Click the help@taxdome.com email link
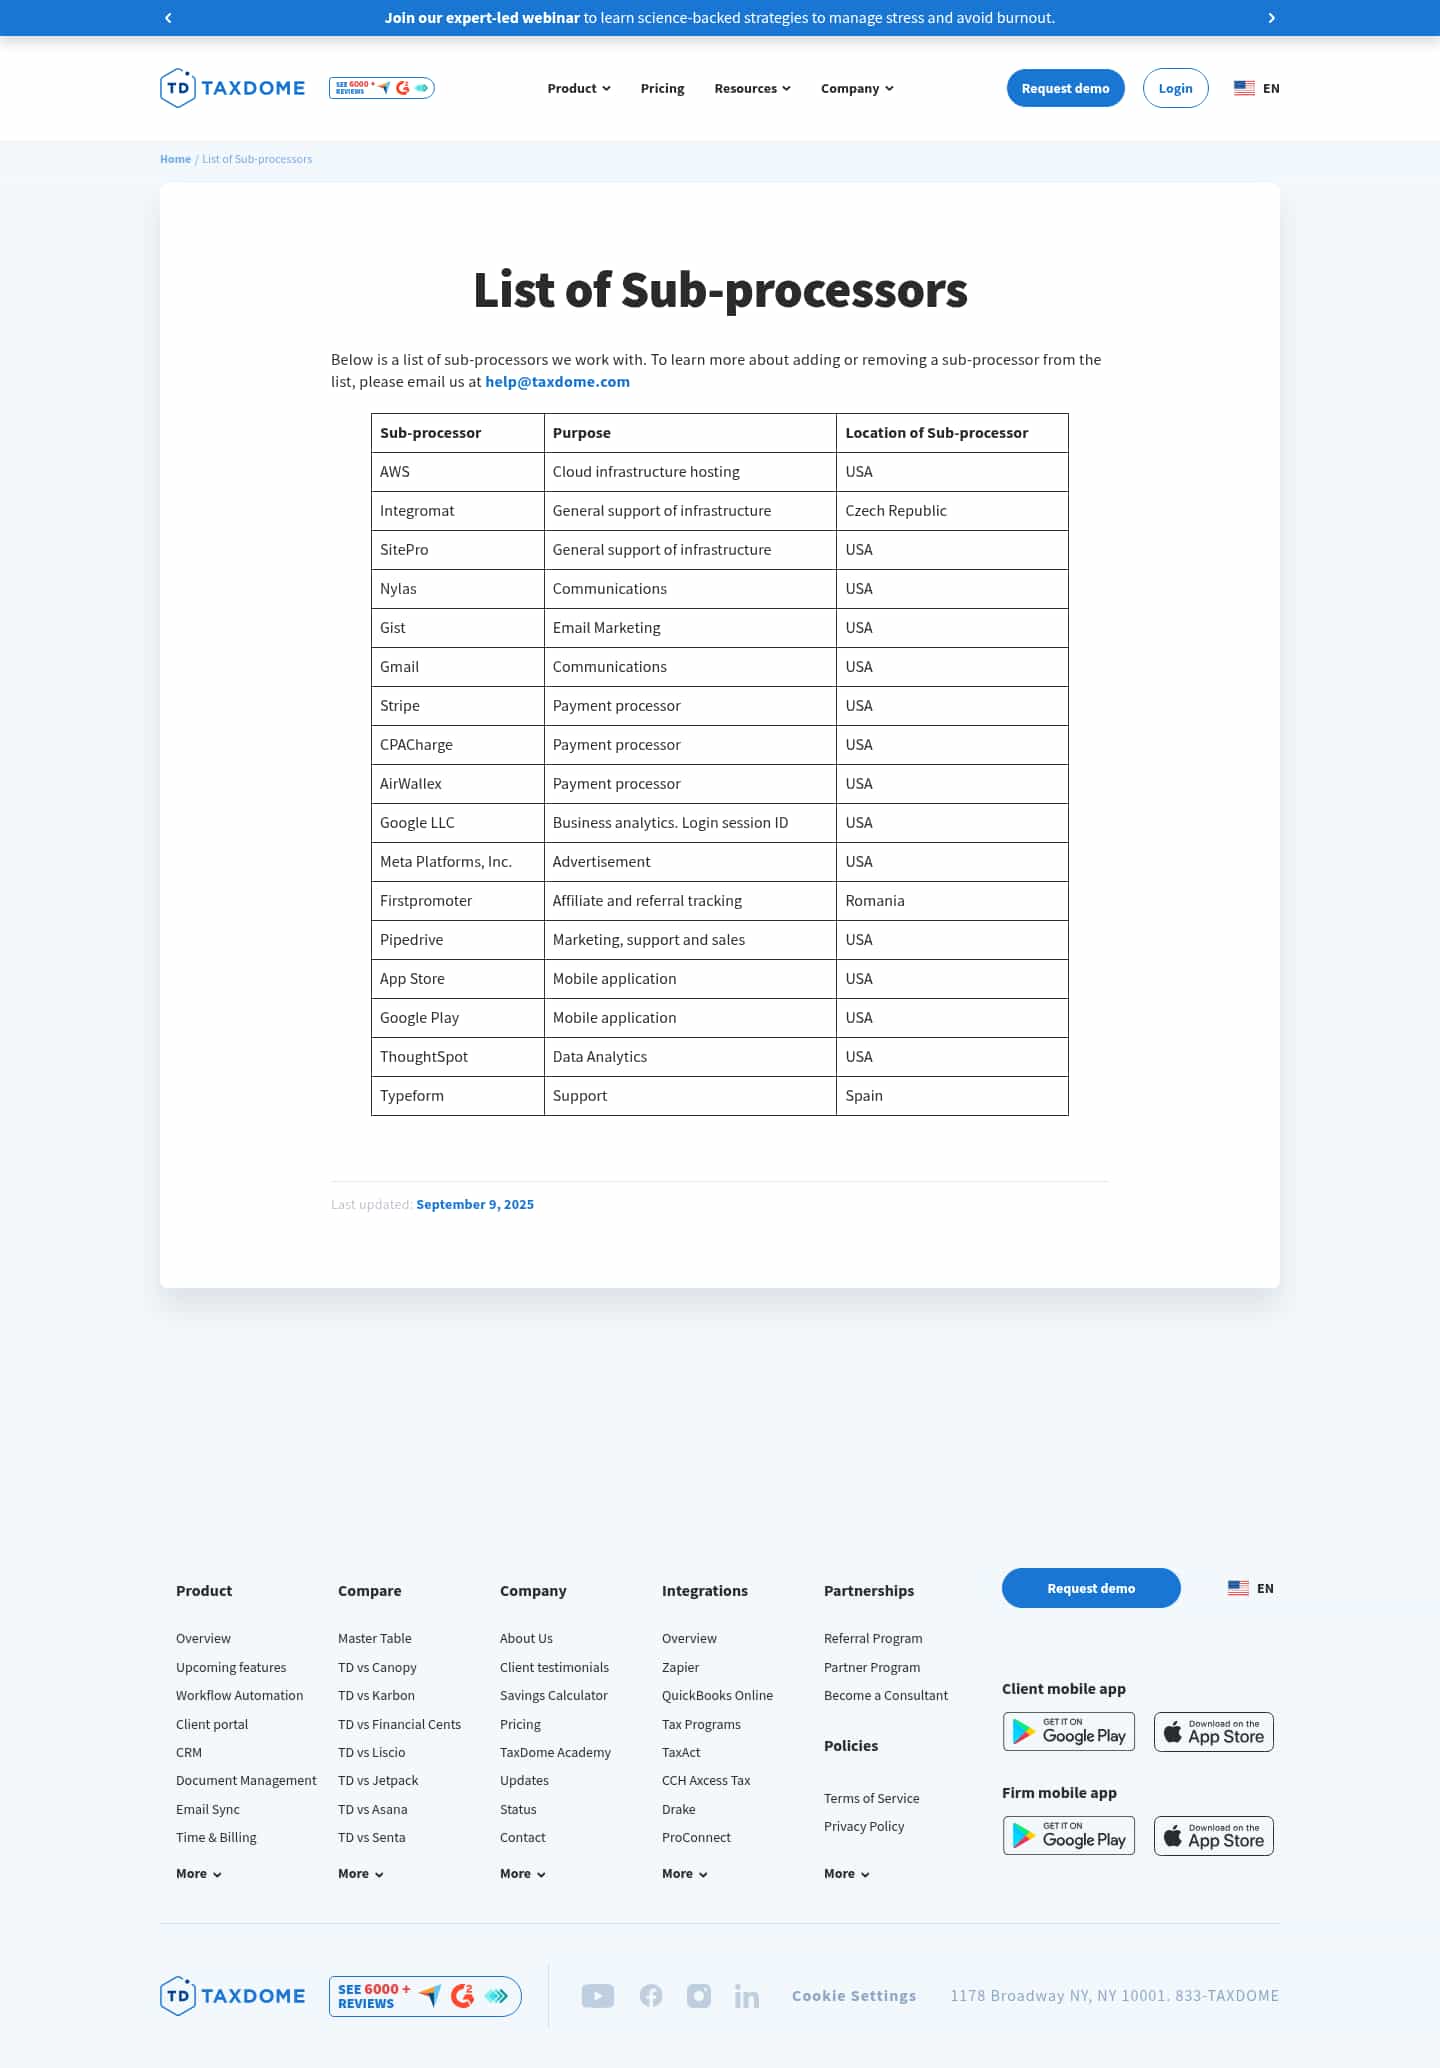Viewport: 1440px width, 2068px height. (557, 382)
